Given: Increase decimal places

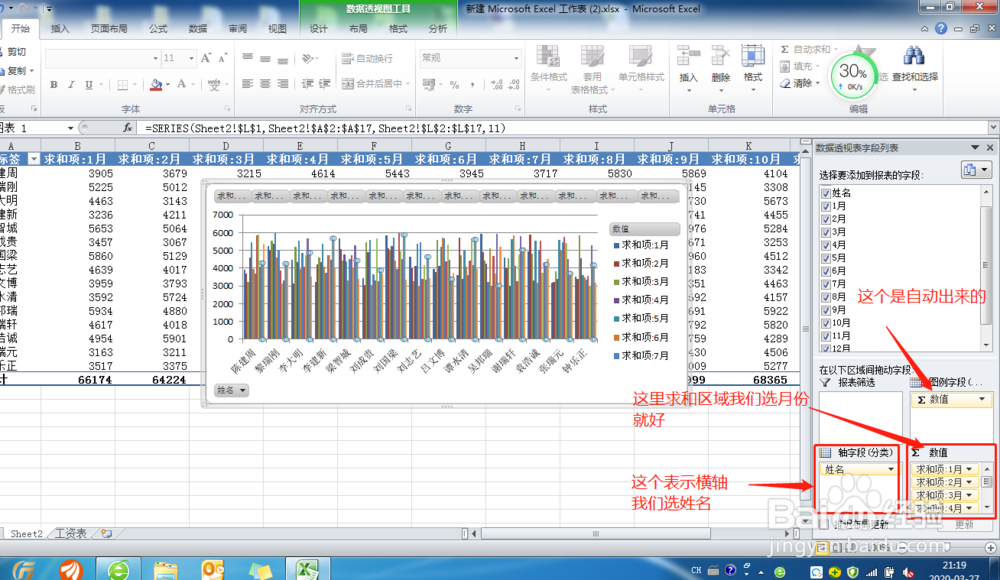Looking at the screenshot, I should click(x=497, y=84).
